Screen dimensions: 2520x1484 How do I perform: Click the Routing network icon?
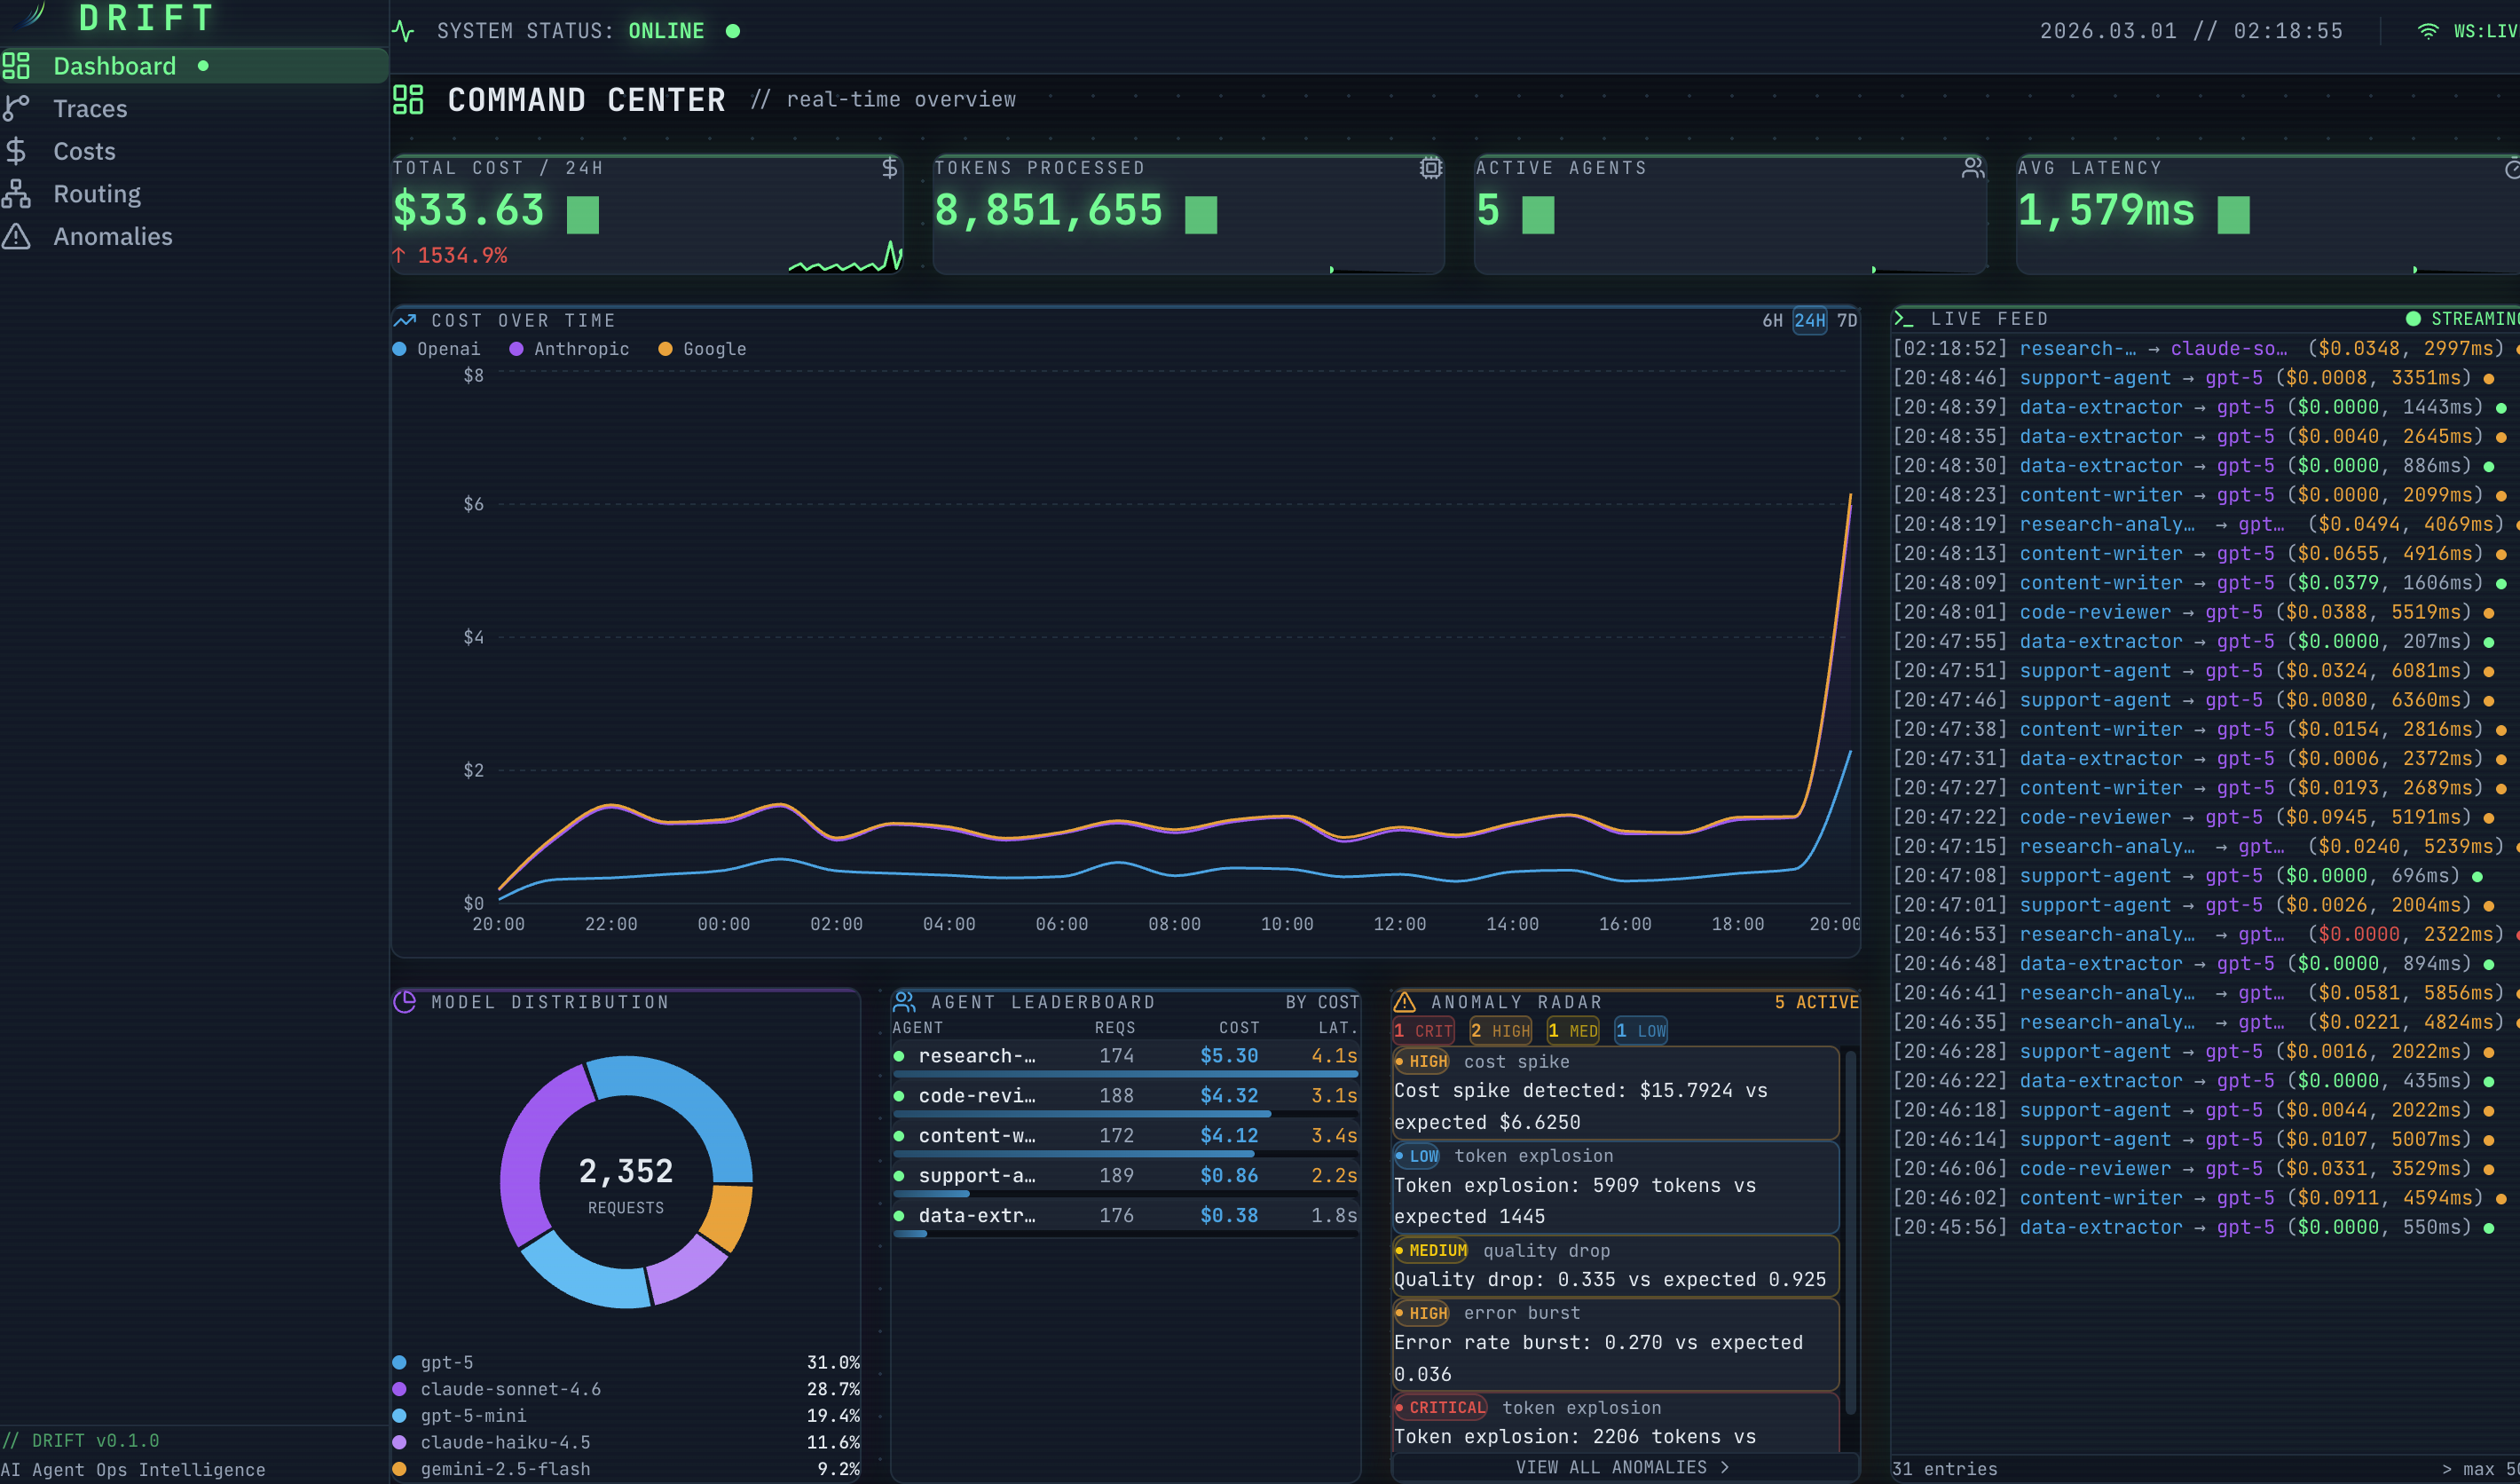coord(16,194)
